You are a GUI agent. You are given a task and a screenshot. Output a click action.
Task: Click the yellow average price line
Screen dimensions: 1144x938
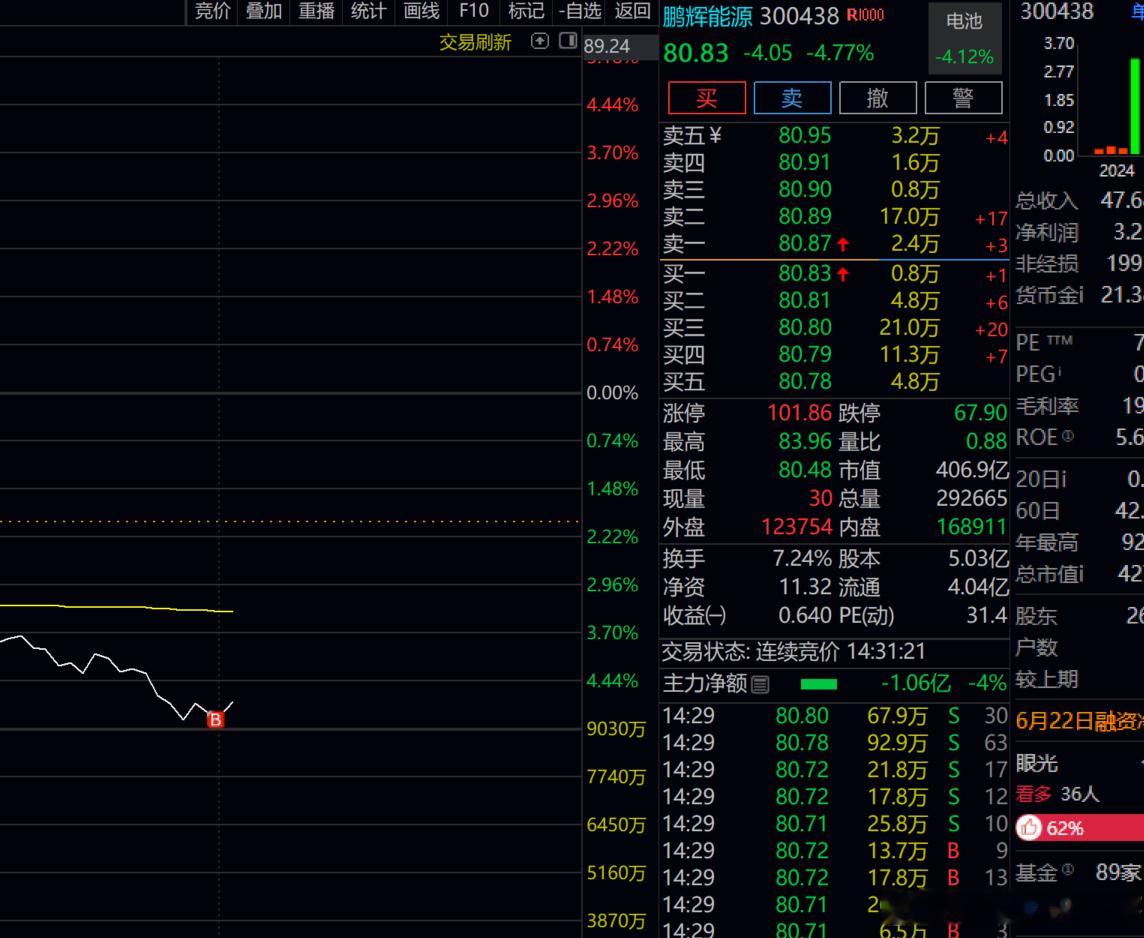(x=117, y=608)
